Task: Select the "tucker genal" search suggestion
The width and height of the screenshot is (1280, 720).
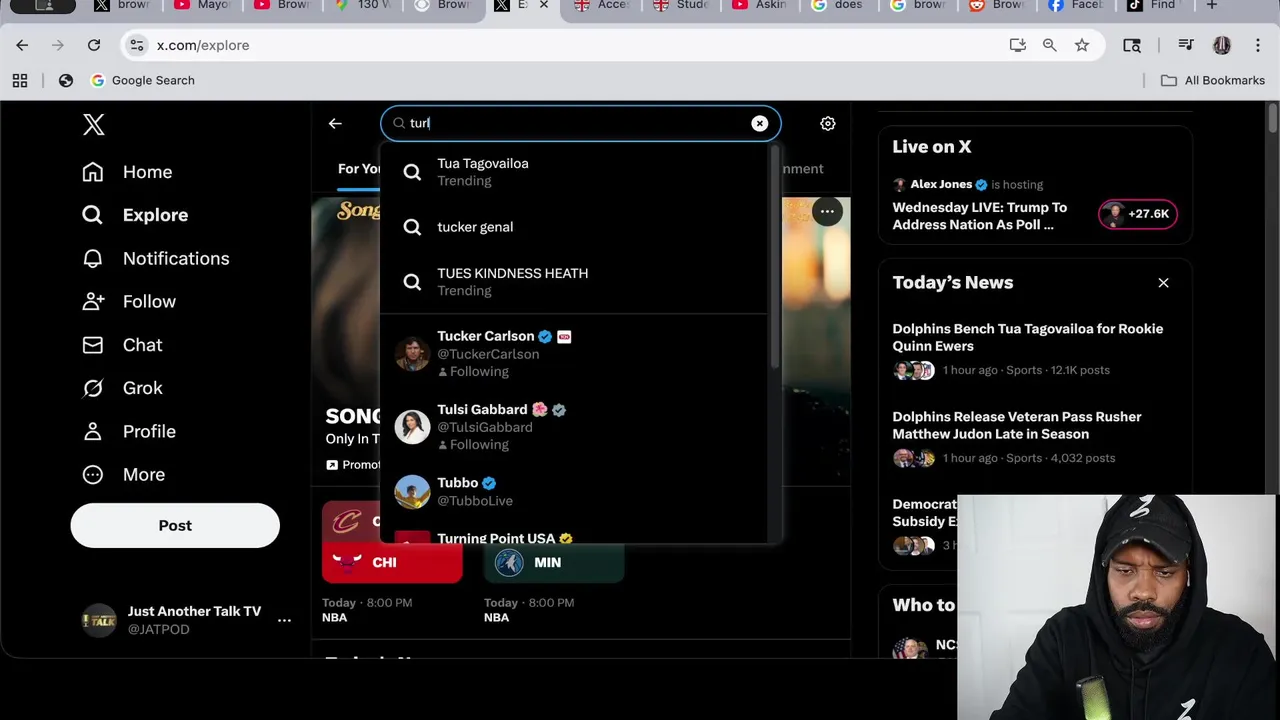Action: coord(574,227)
